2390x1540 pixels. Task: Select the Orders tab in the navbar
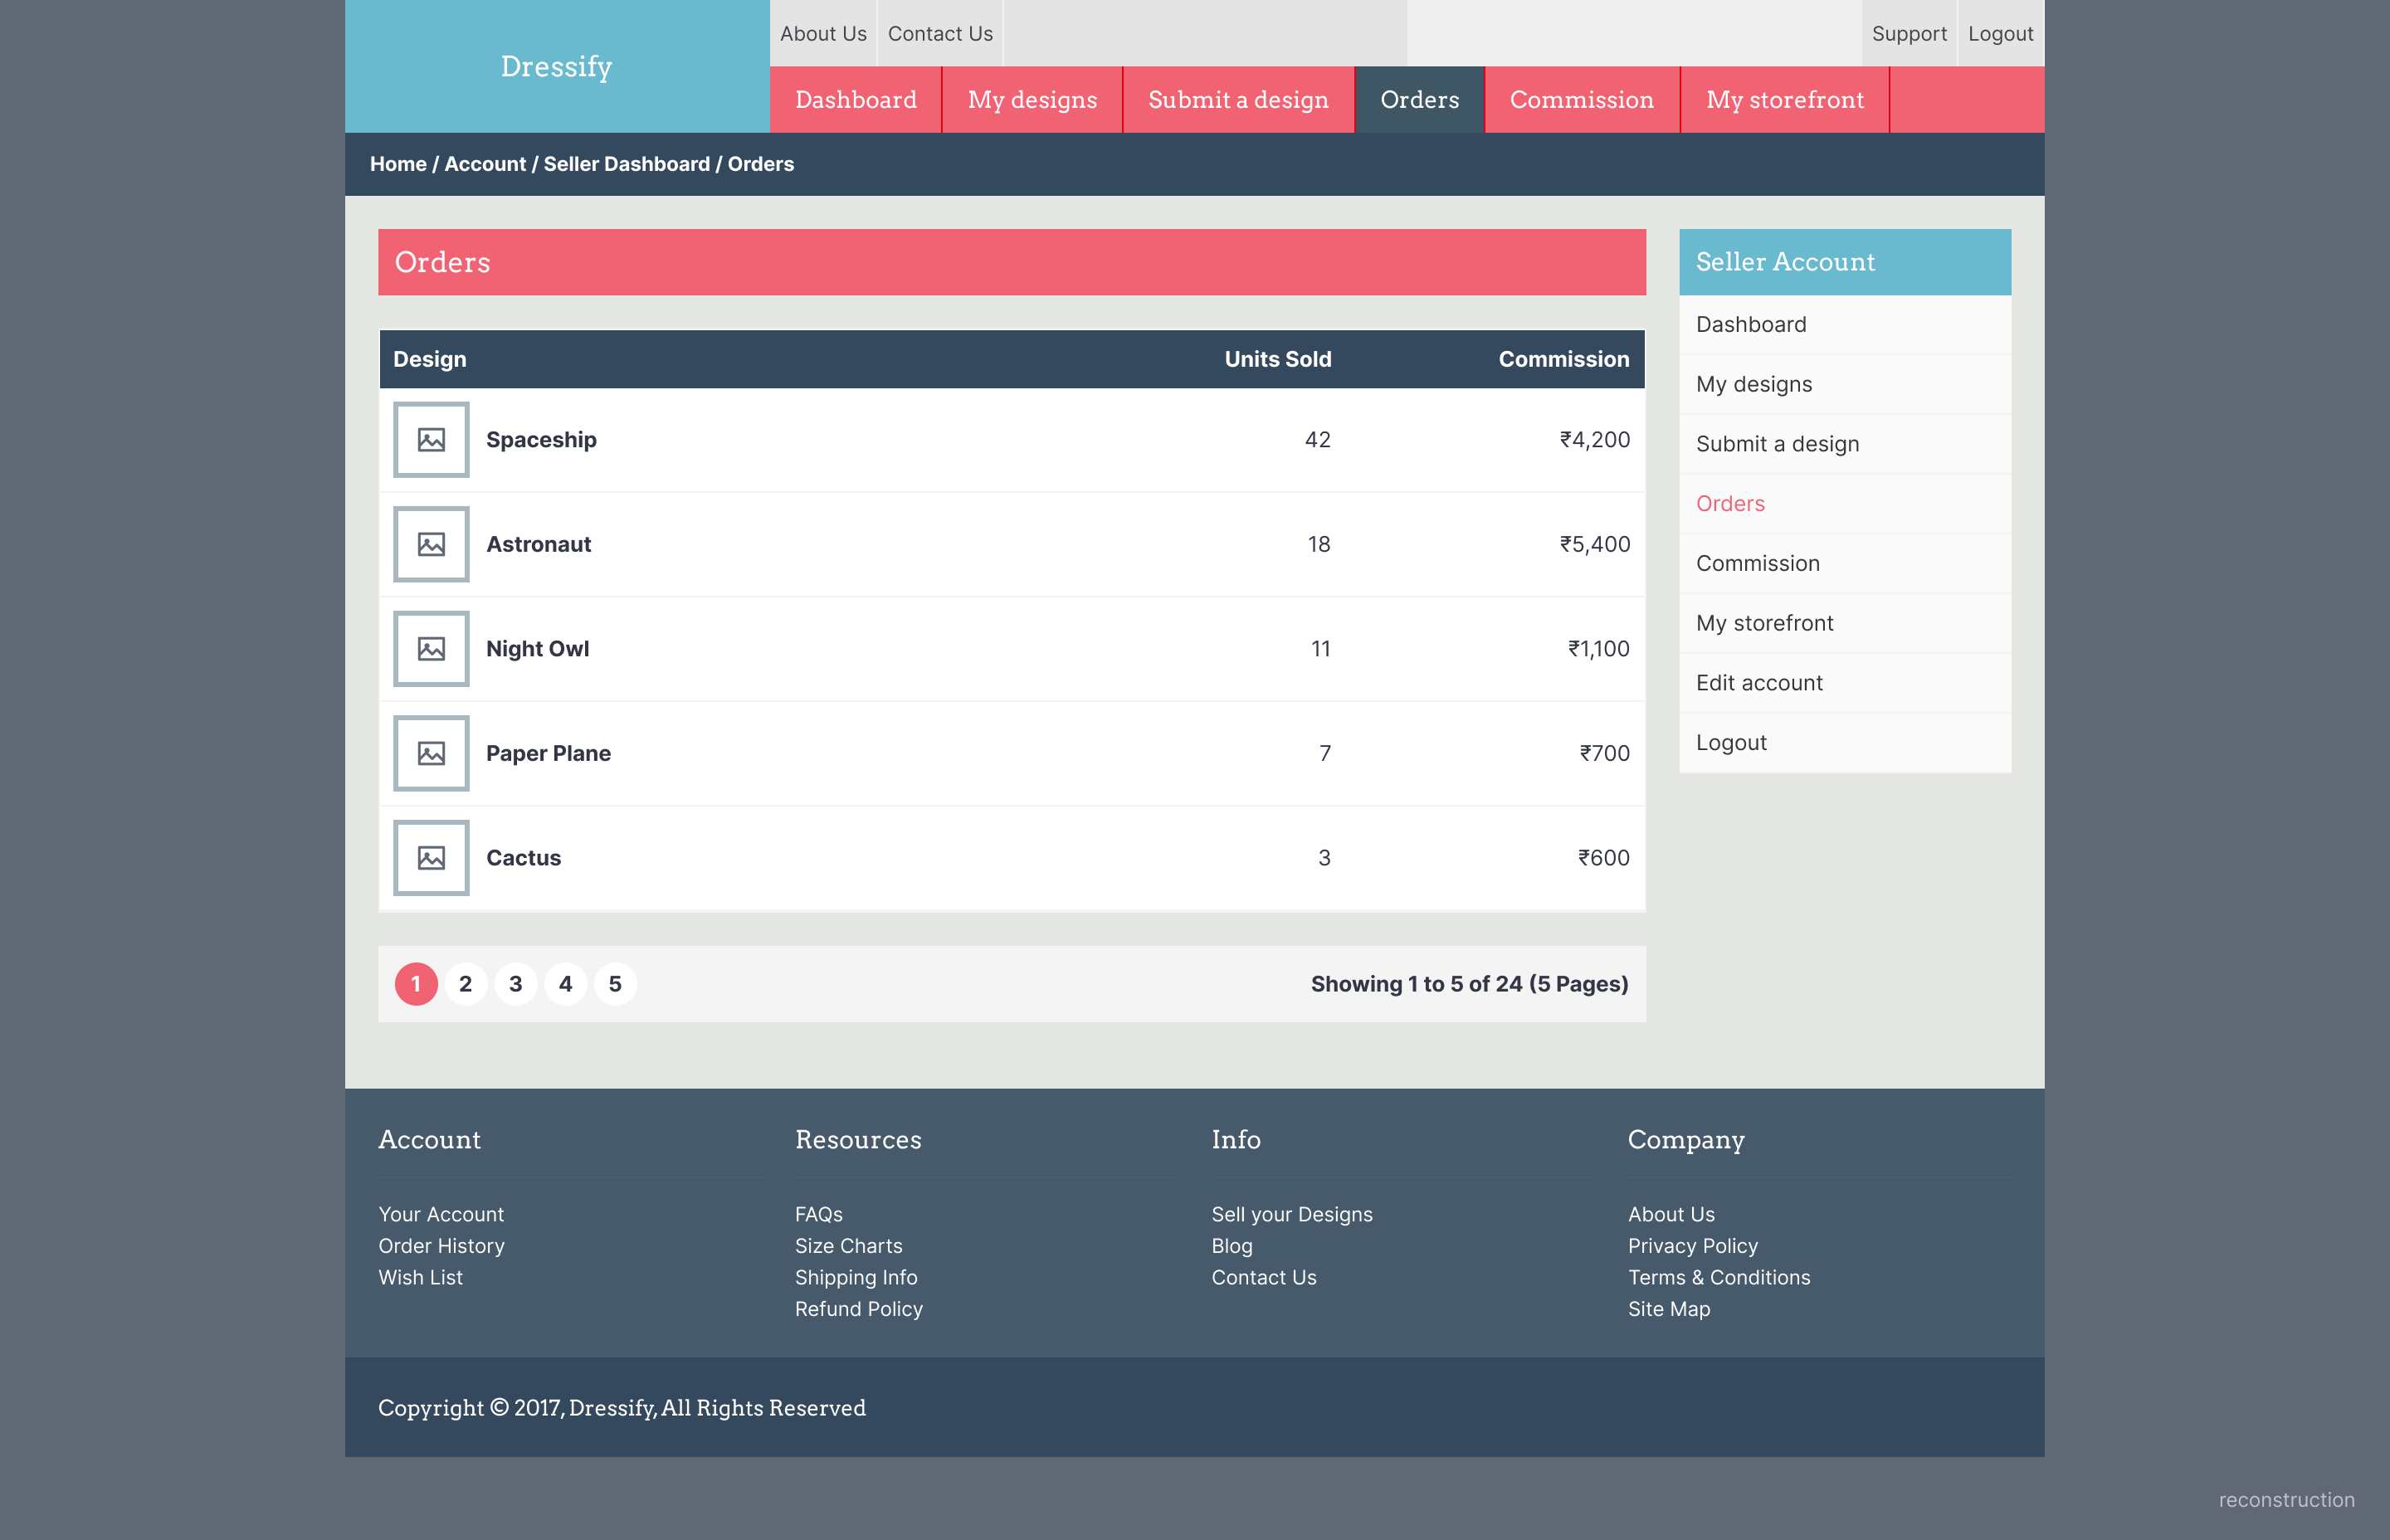1419,100
